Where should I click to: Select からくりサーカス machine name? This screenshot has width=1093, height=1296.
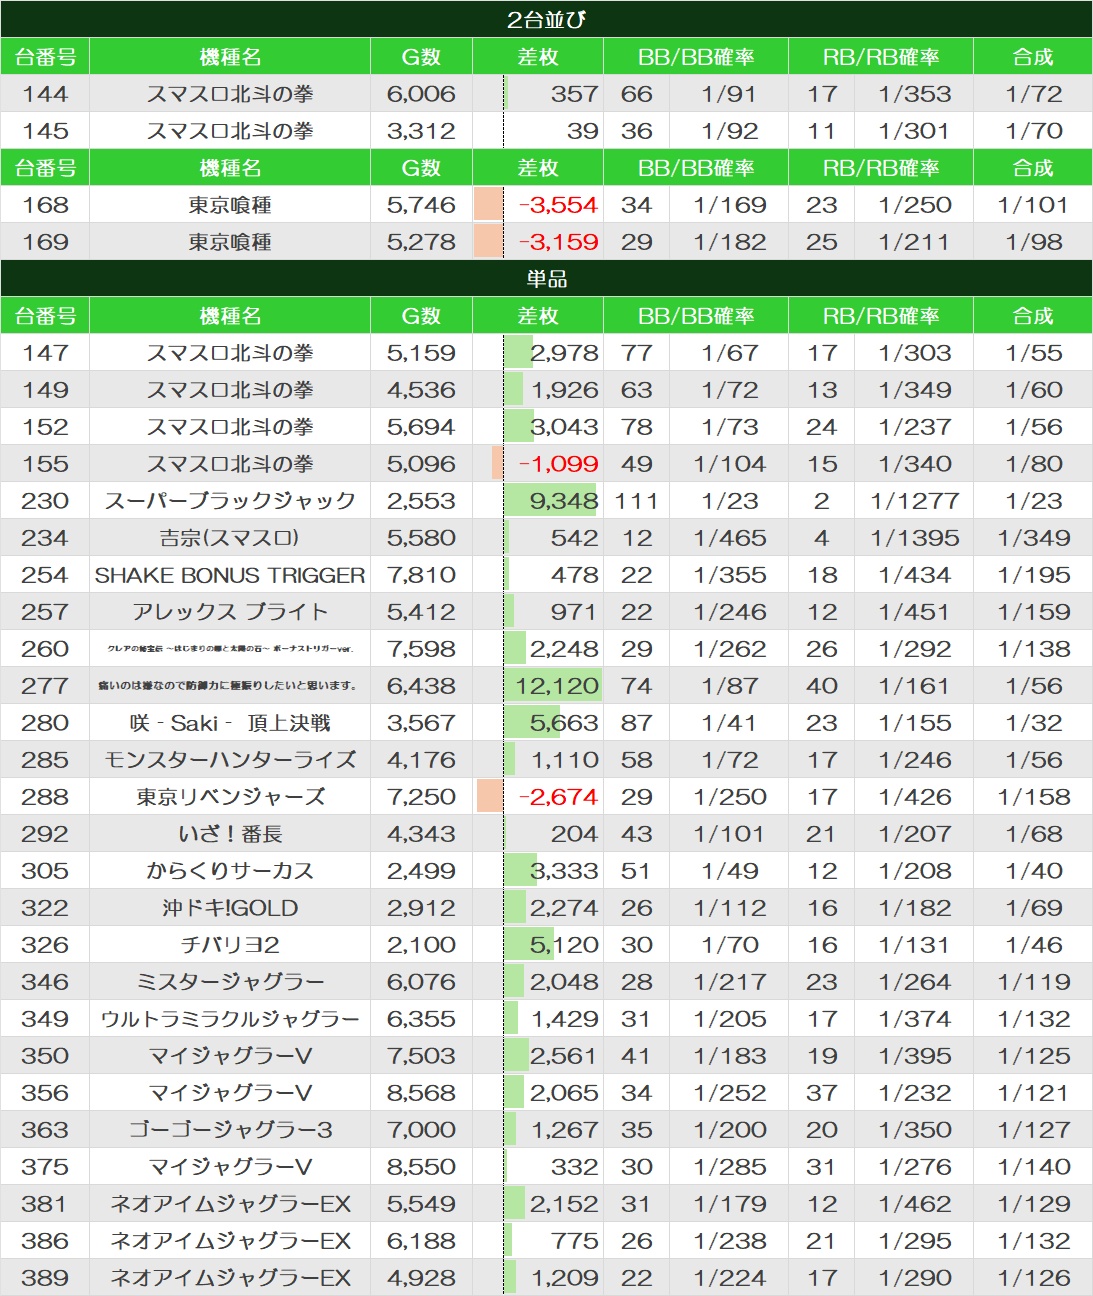point(230,871)
